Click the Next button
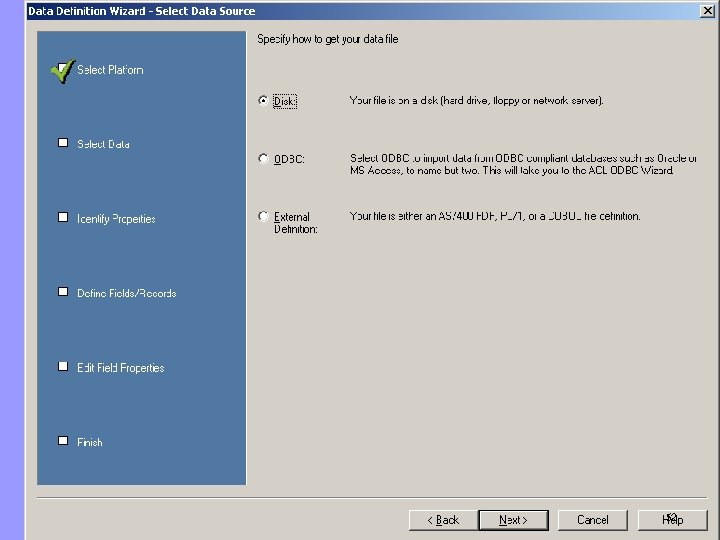 point(513,520)
